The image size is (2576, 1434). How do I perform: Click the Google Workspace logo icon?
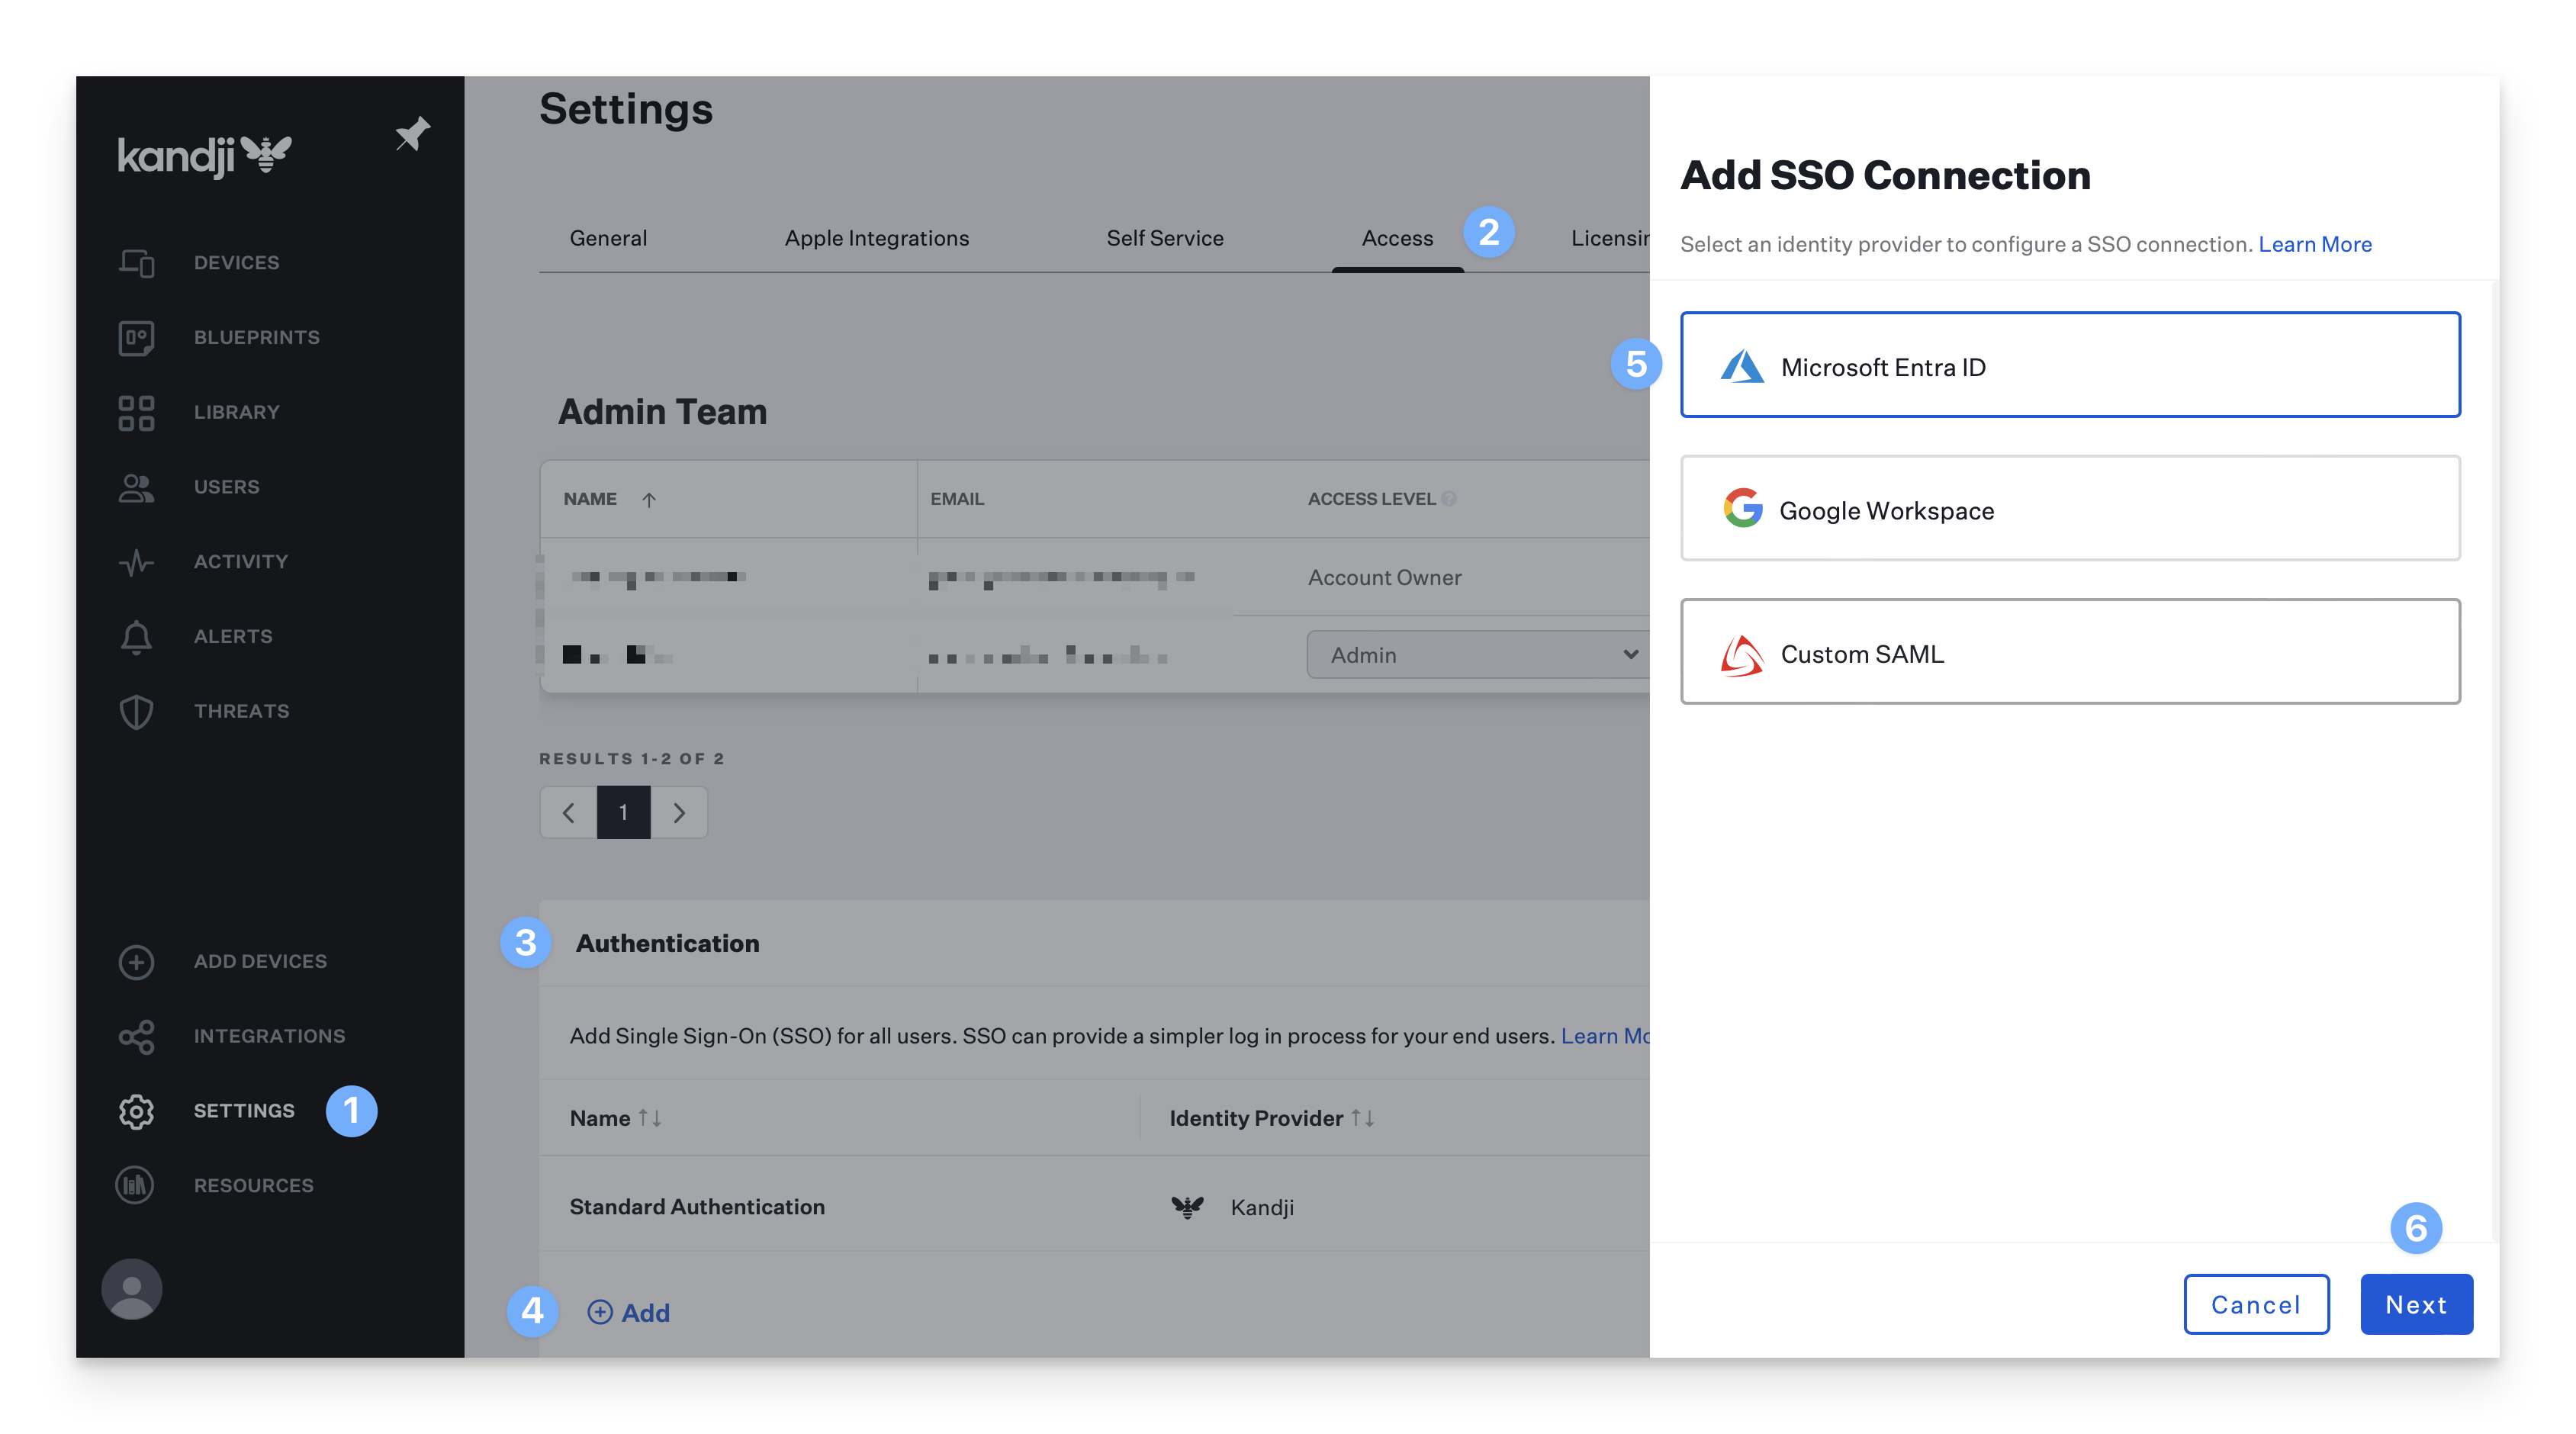(x=1742, y=508)
